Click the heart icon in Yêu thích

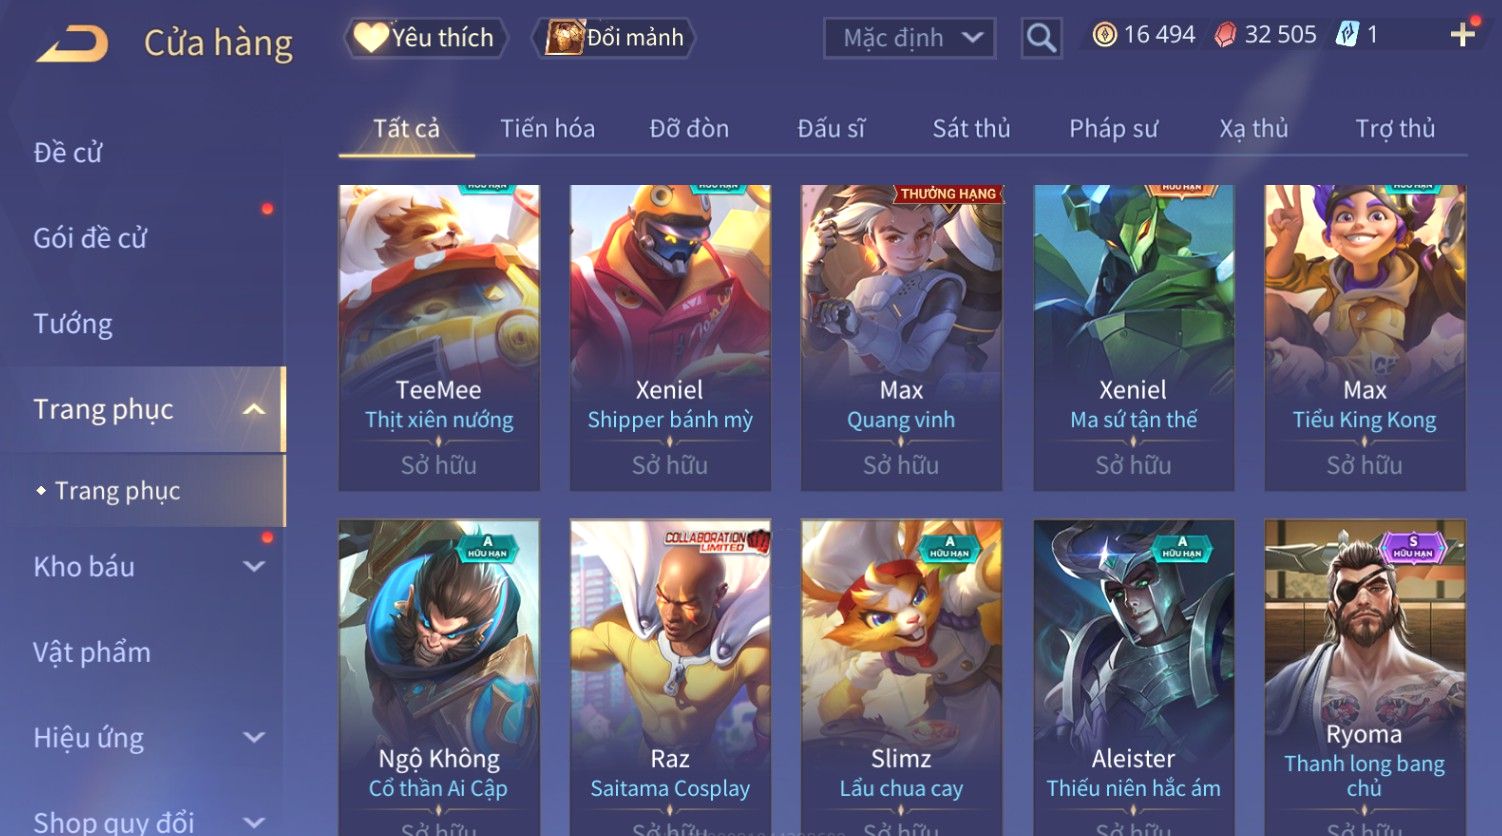click(x=370, y=38)
